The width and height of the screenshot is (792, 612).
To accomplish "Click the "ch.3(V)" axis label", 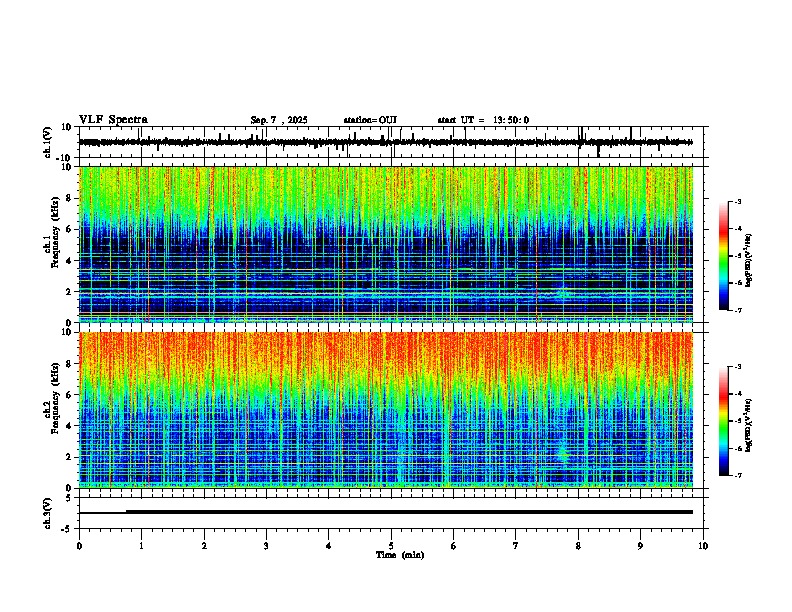I will tap(48, 513).
